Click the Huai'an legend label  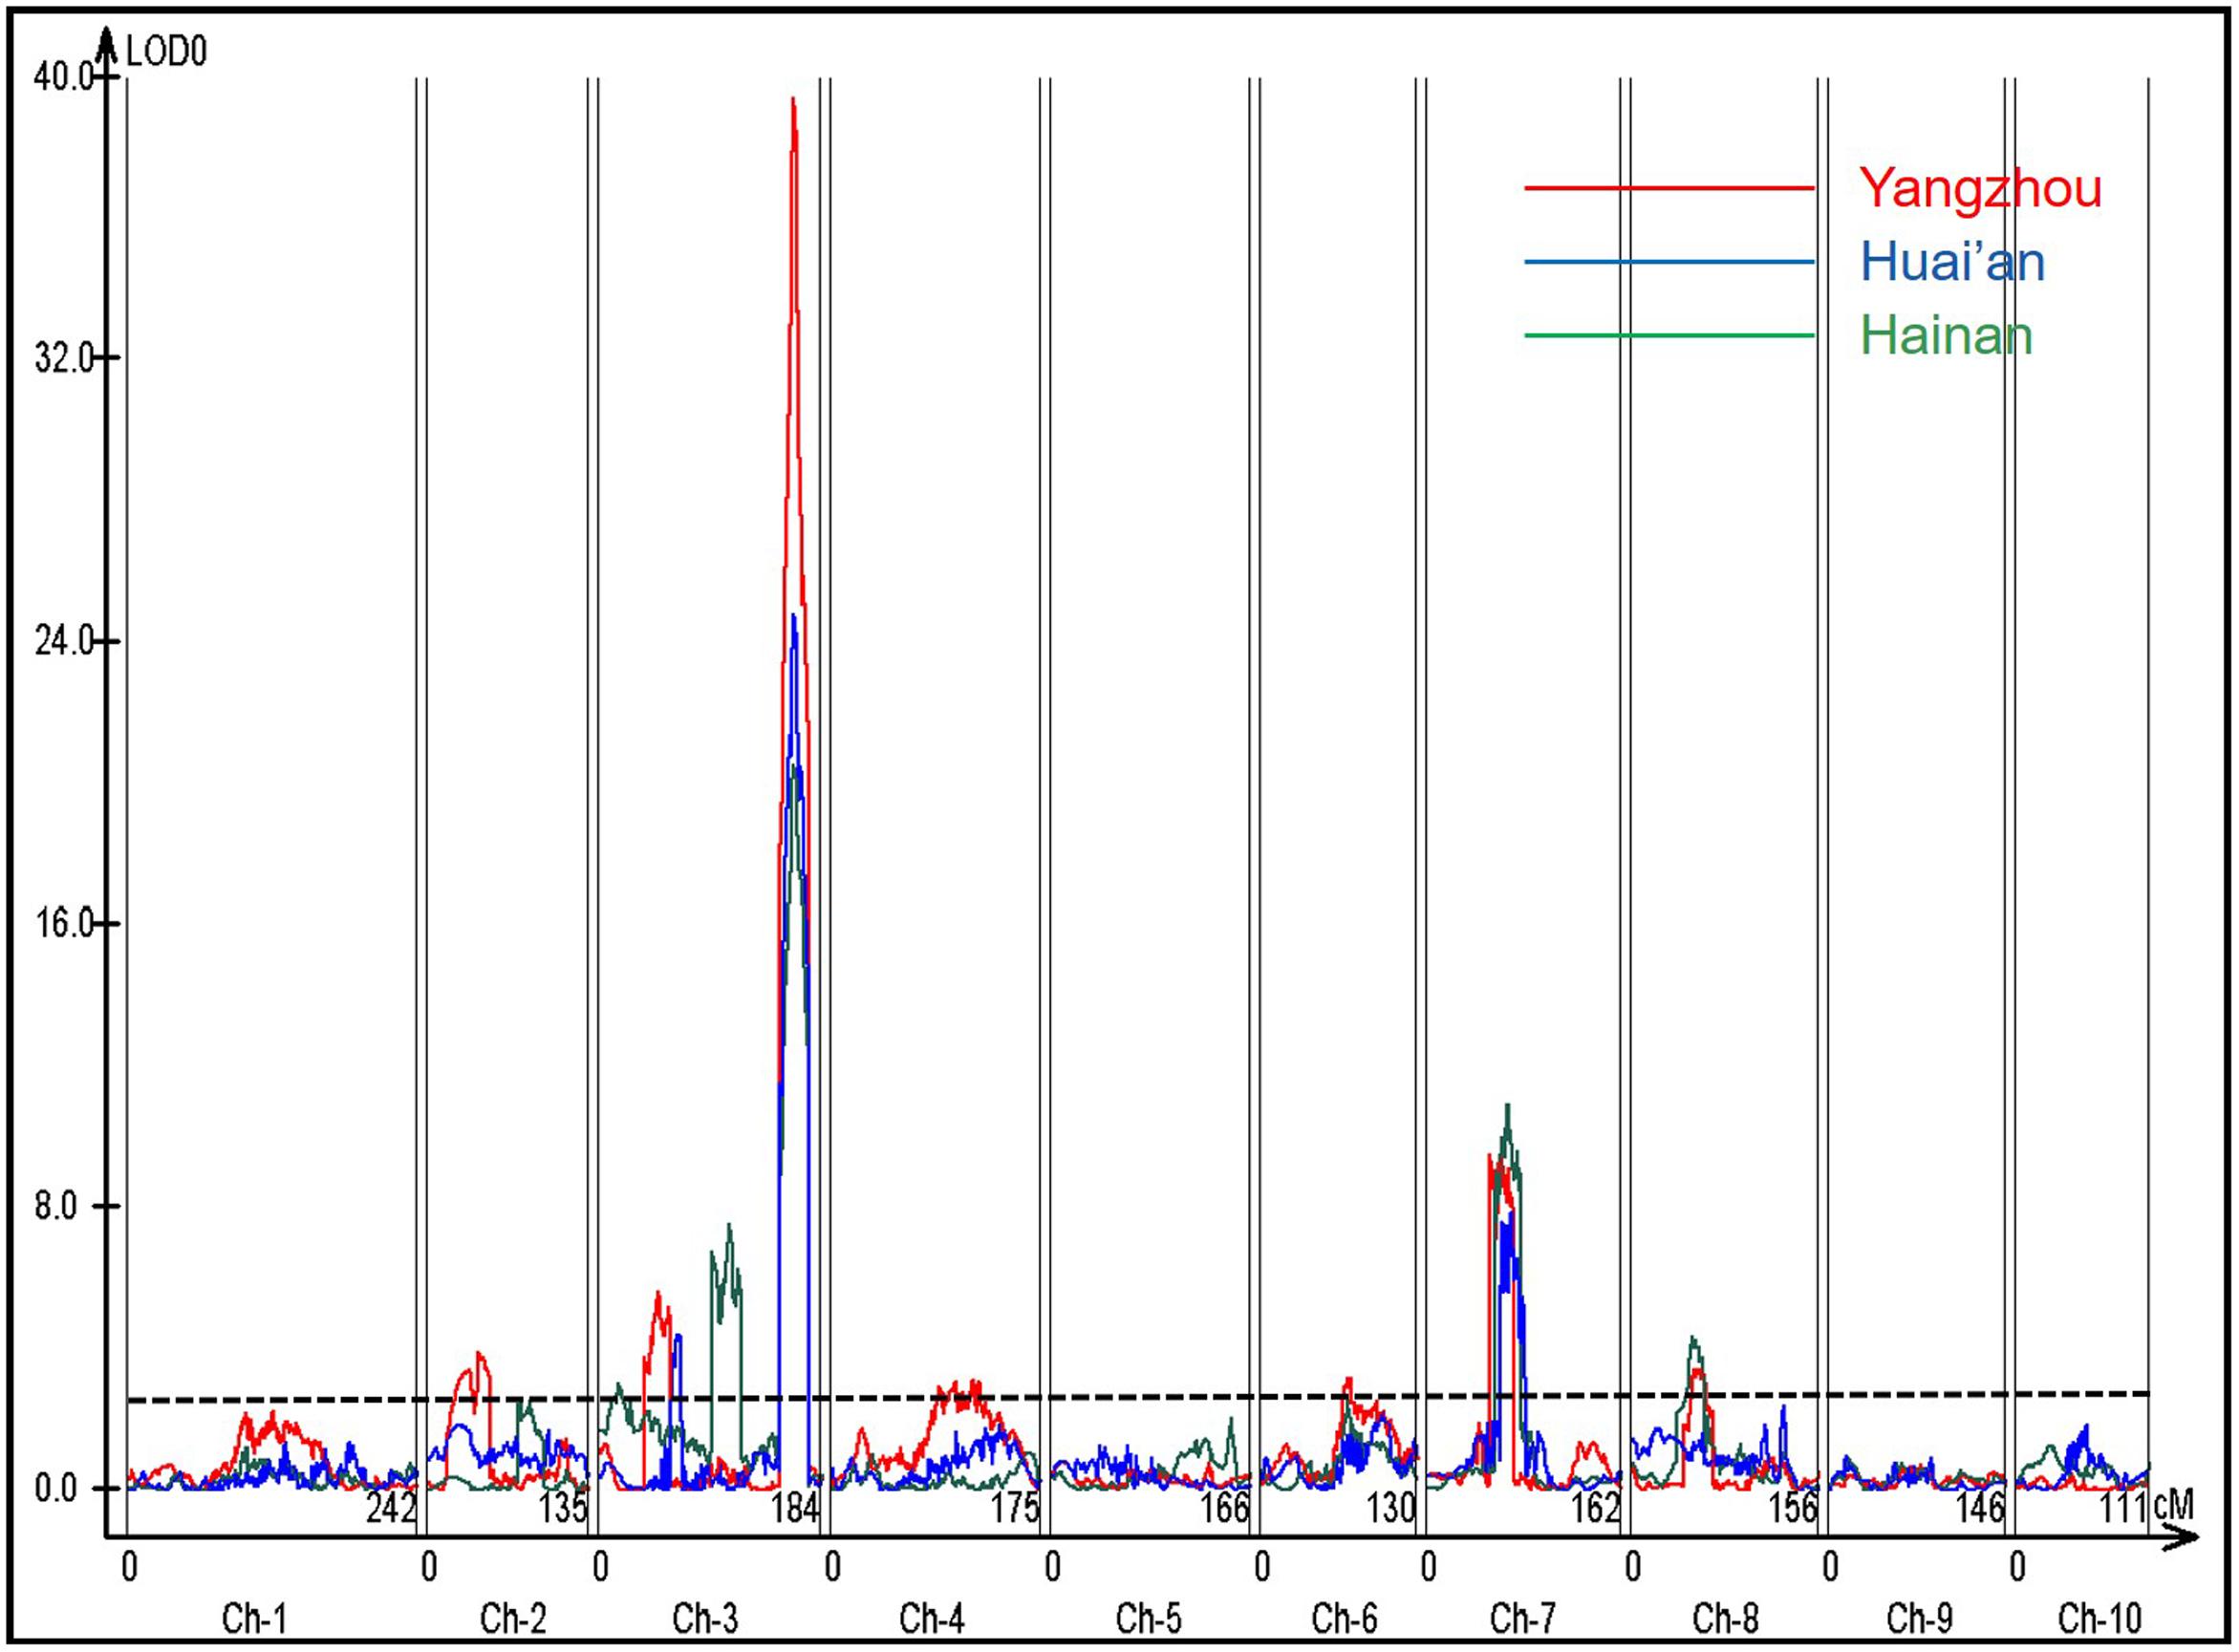[1952, 262]
